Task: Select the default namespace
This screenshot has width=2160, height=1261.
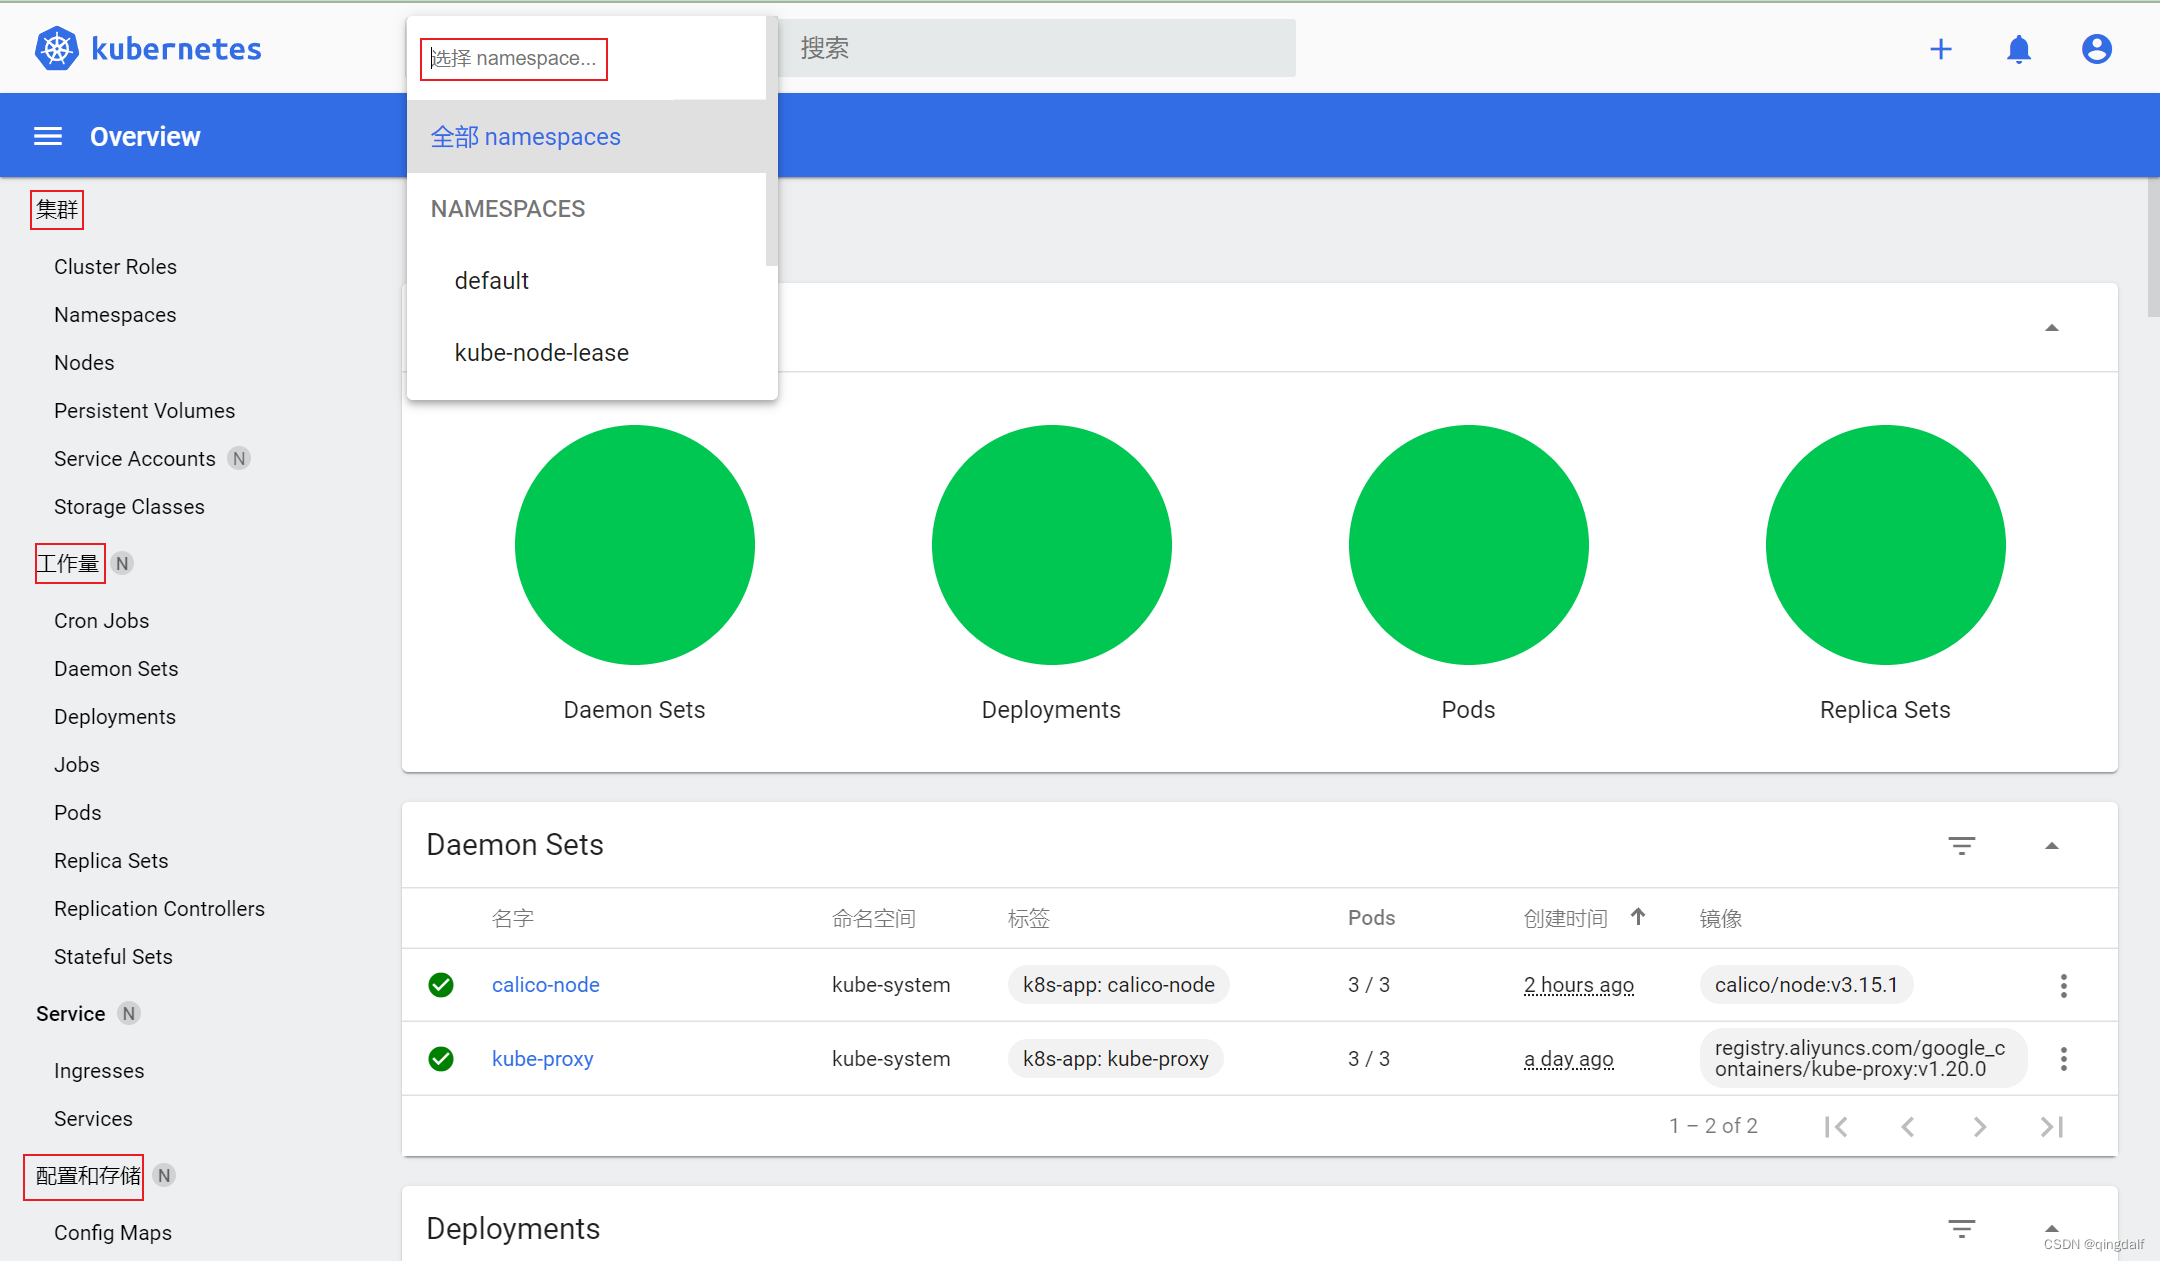Action: click(x=587, y=281)
